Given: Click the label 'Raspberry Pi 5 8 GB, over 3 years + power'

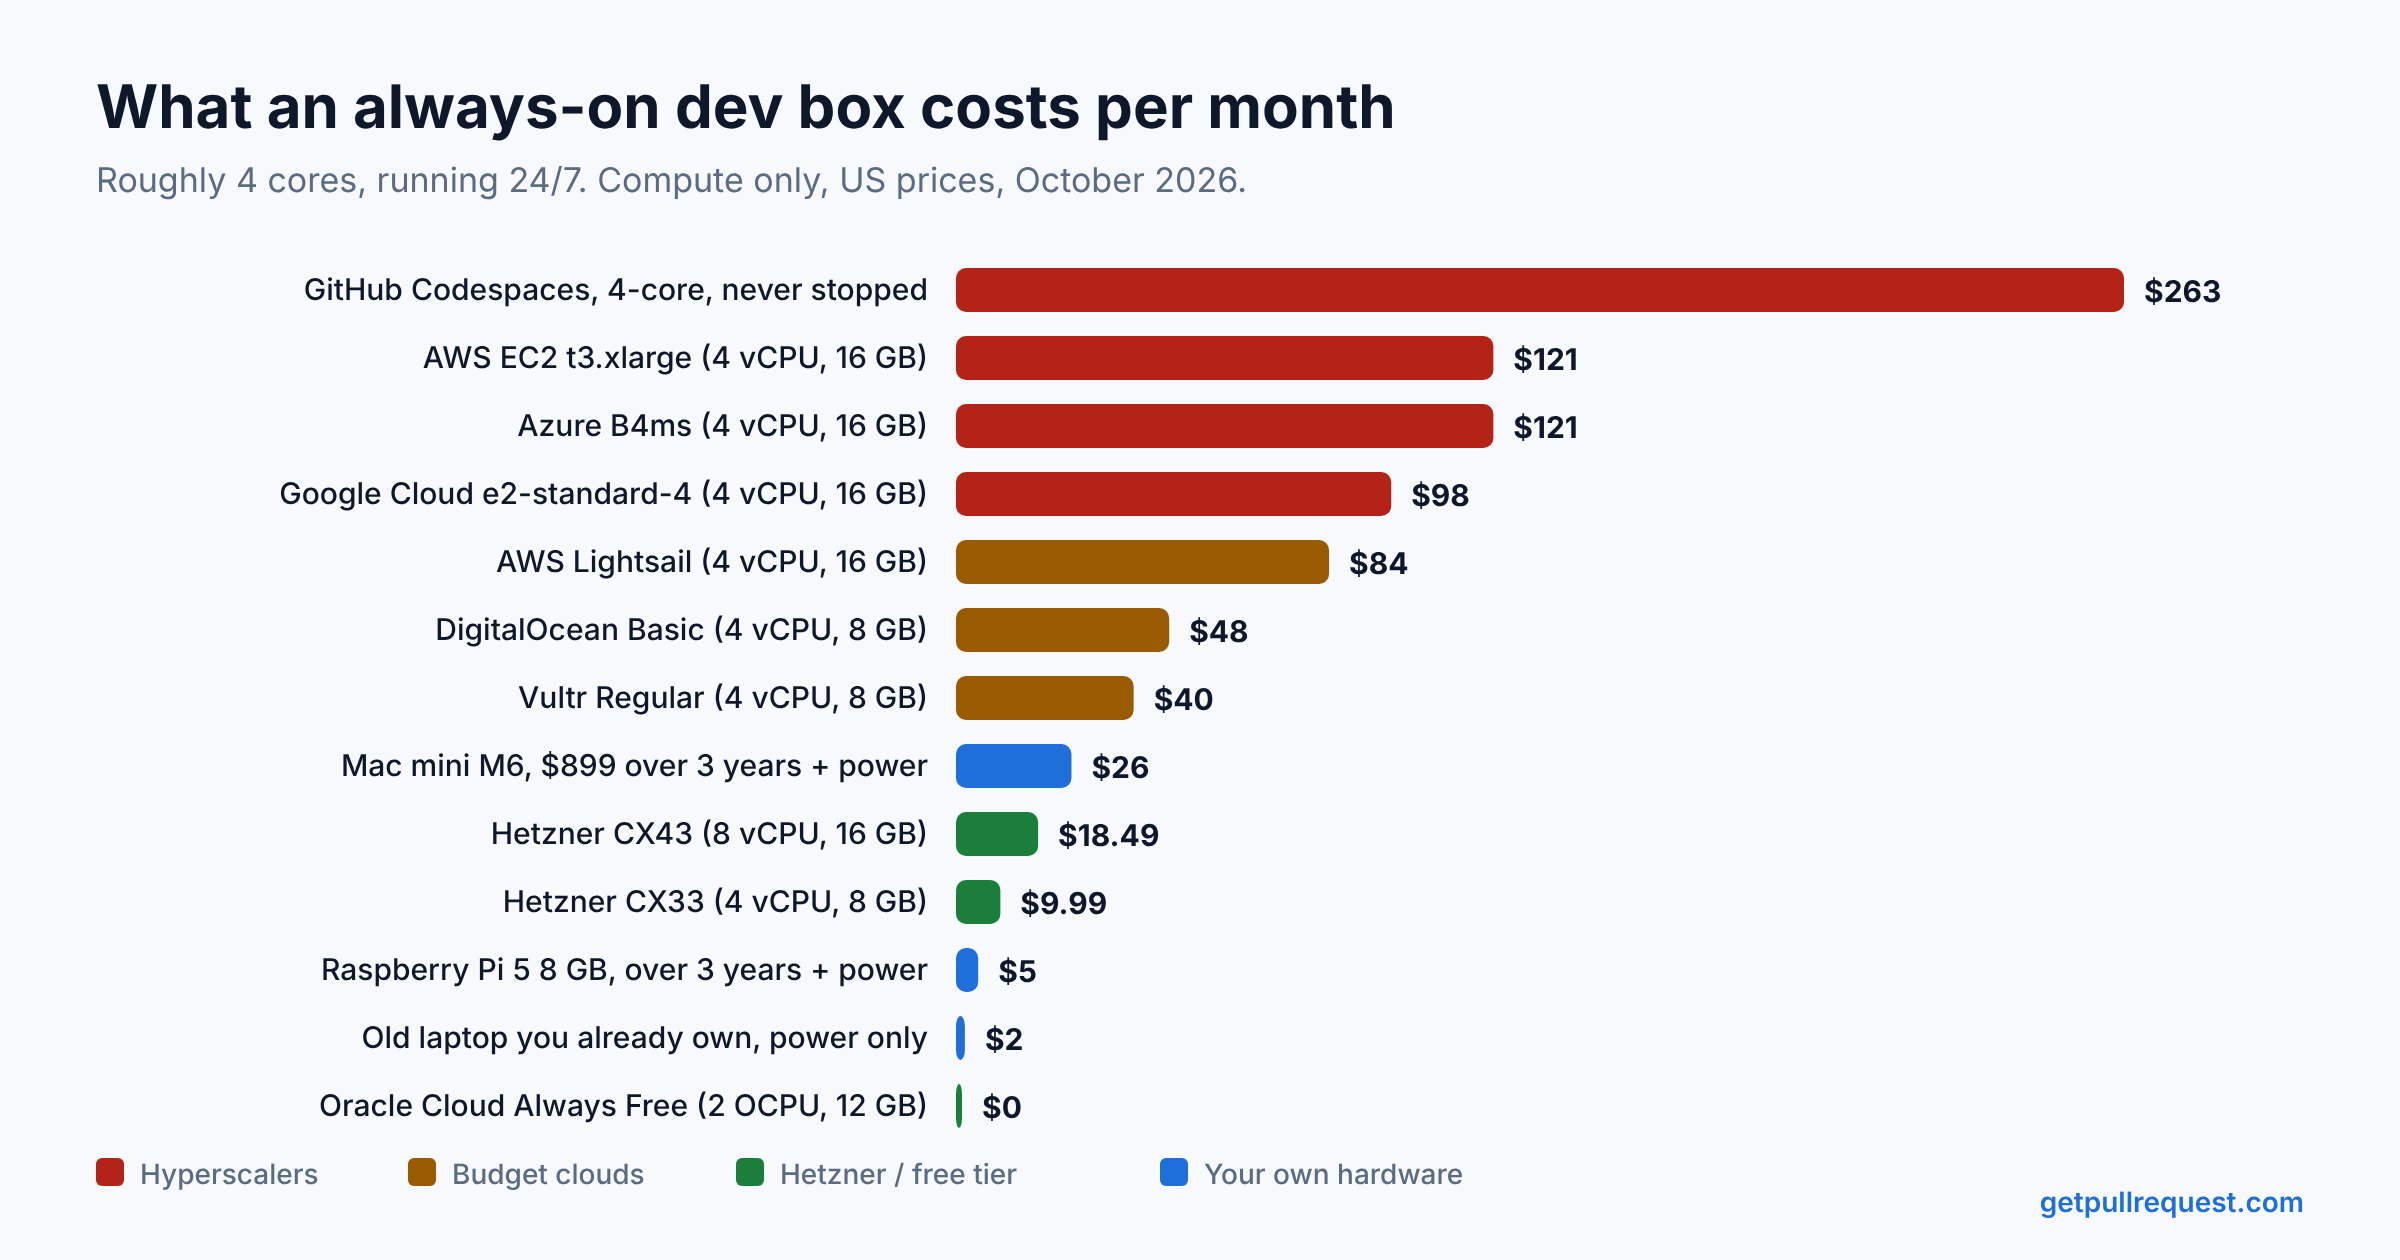Looking at the screenshot, I should click(624, 970).
